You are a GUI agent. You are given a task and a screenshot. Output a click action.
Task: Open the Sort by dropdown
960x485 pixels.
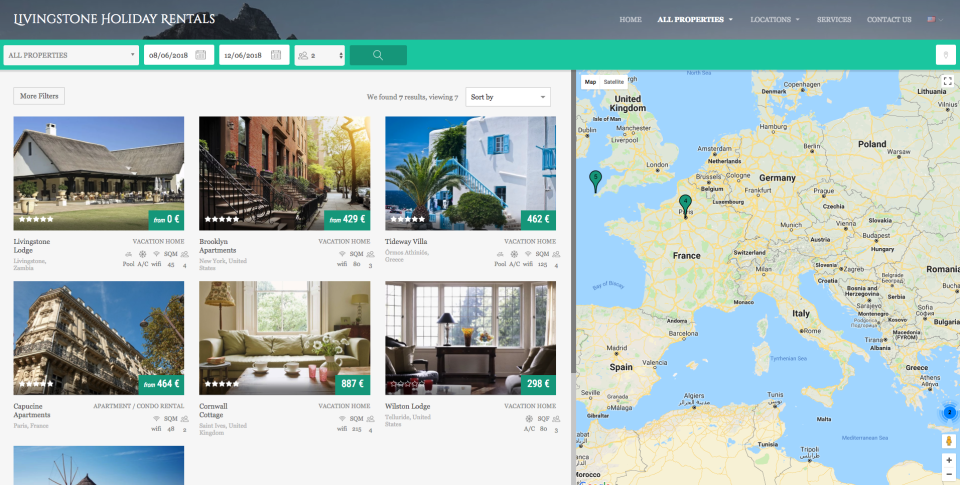pyautogui.click(x=508, y=97)
